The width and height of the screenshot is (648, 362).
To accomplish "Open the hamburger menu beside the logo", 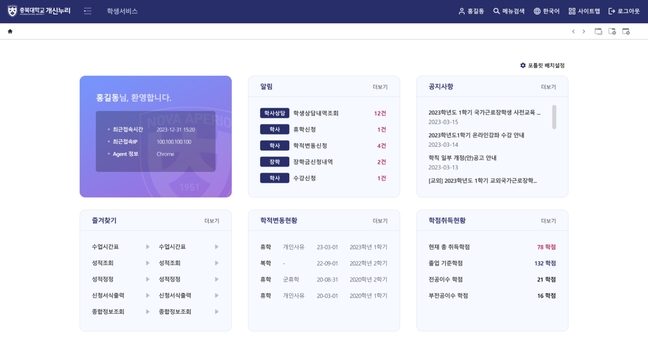I will click(x=87, y=11).
